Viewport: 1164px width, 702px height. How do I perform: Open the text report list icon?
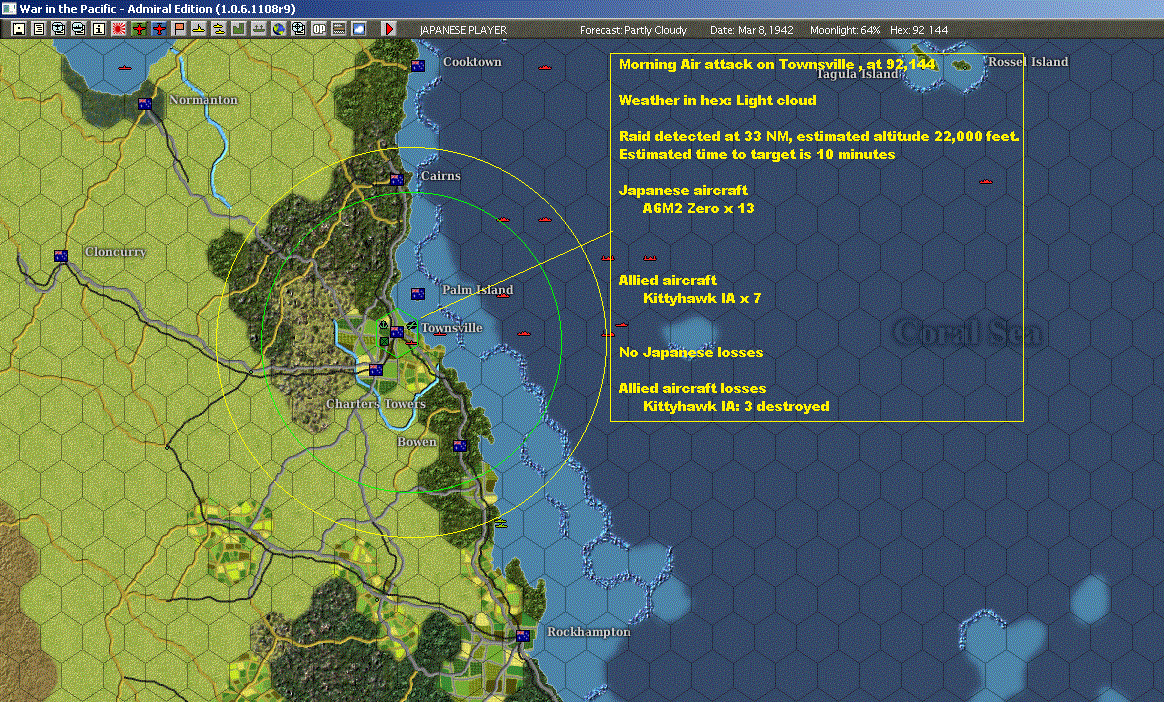(x=39, y=29)
